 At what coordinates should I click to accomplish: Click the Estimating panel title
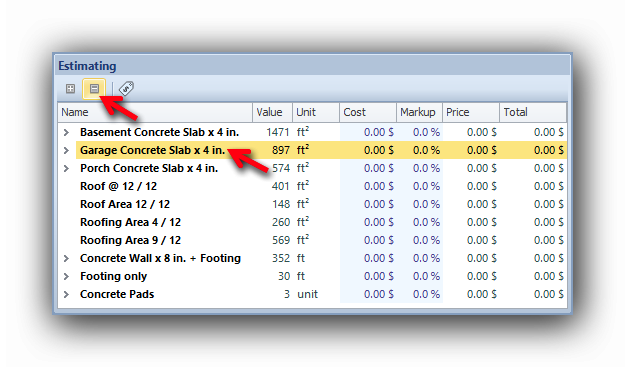tap(87, 66)
